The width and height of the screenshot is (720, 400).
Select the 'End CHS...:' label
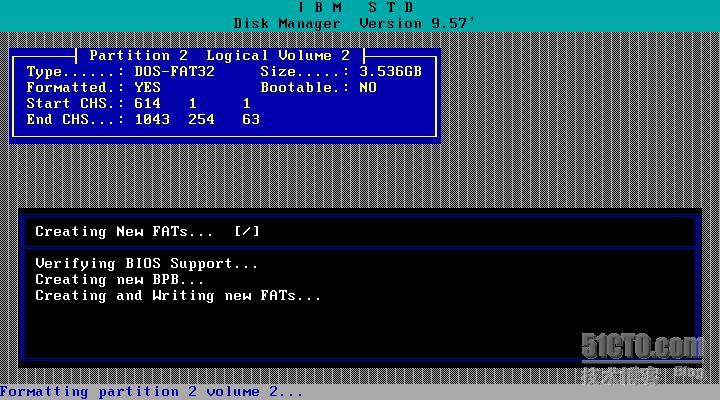pyautogui.click(x=75, y=119)
